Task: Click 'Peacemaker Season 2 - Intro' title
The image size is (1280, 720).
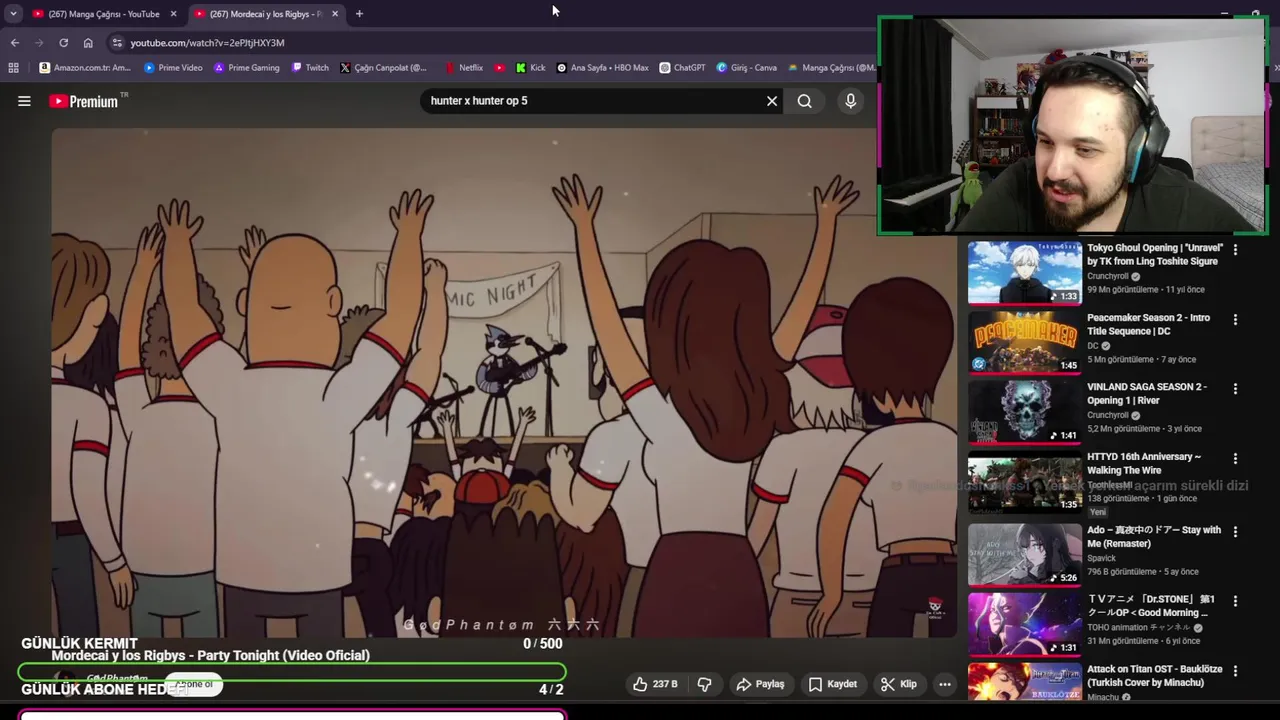Action: 1148,324
